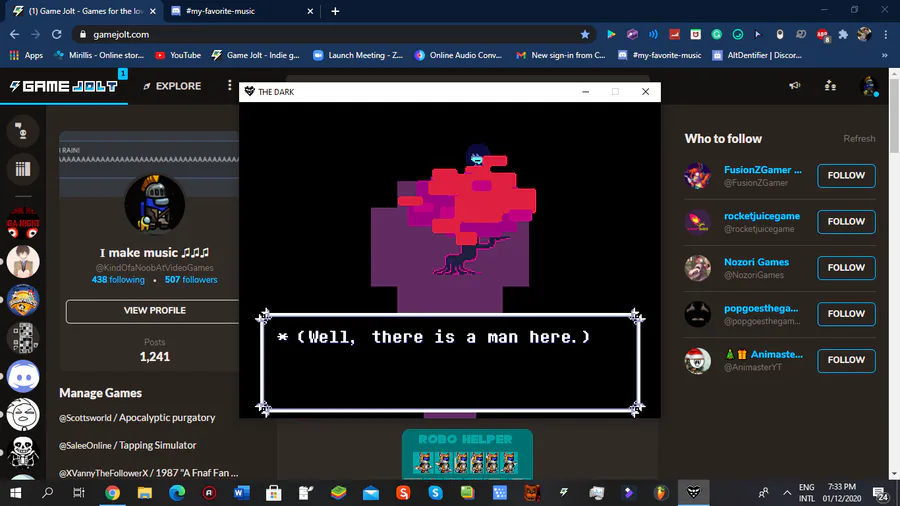Open Chrome from the taskbar
This screenshot has height=506, width=900.
(112, 493)
